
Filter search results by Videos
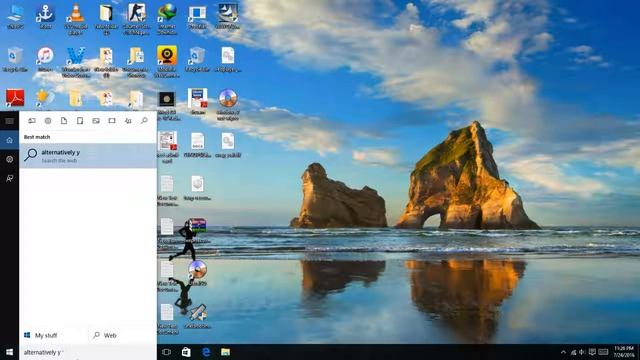(112, 121)
